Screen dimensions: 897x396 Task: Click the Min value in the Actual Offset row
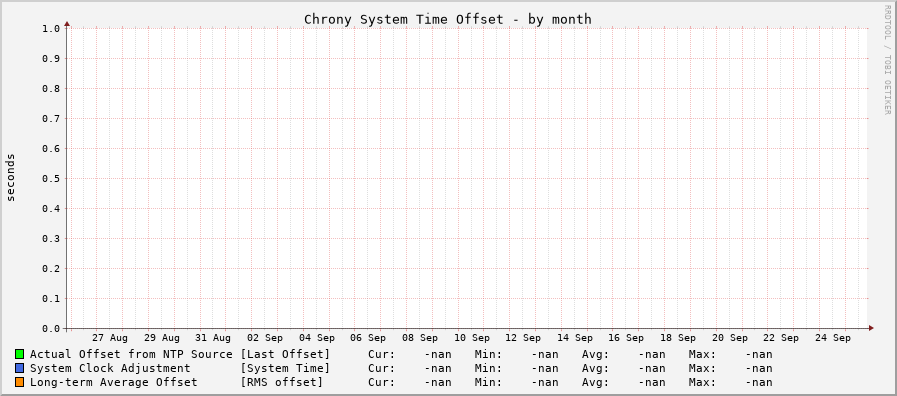[545, 354]
